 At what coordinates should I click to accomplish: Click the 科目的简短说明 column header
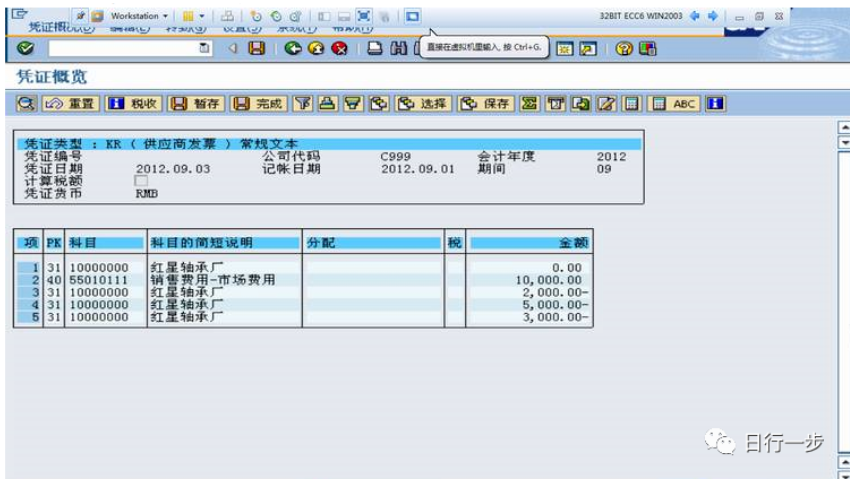[x=224, y=242]
